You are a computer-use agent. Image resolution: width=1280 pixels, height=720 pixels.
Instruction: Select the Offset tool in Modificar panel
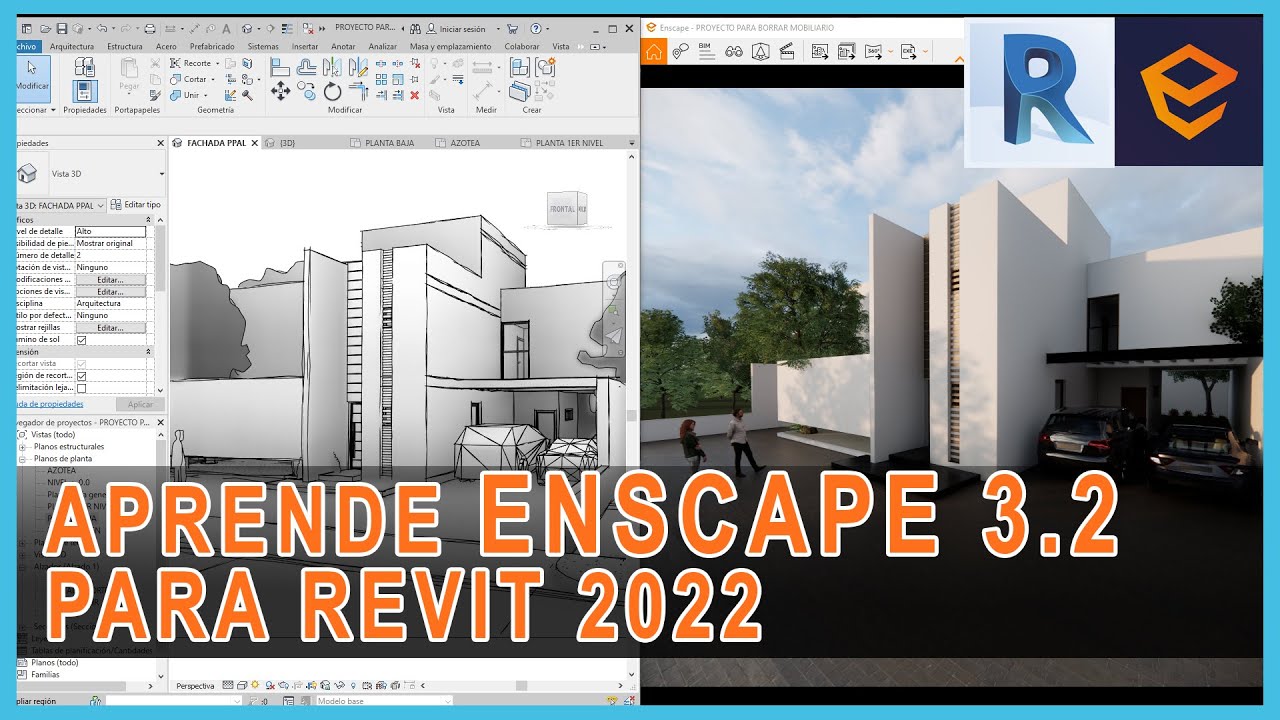[307, 67]
